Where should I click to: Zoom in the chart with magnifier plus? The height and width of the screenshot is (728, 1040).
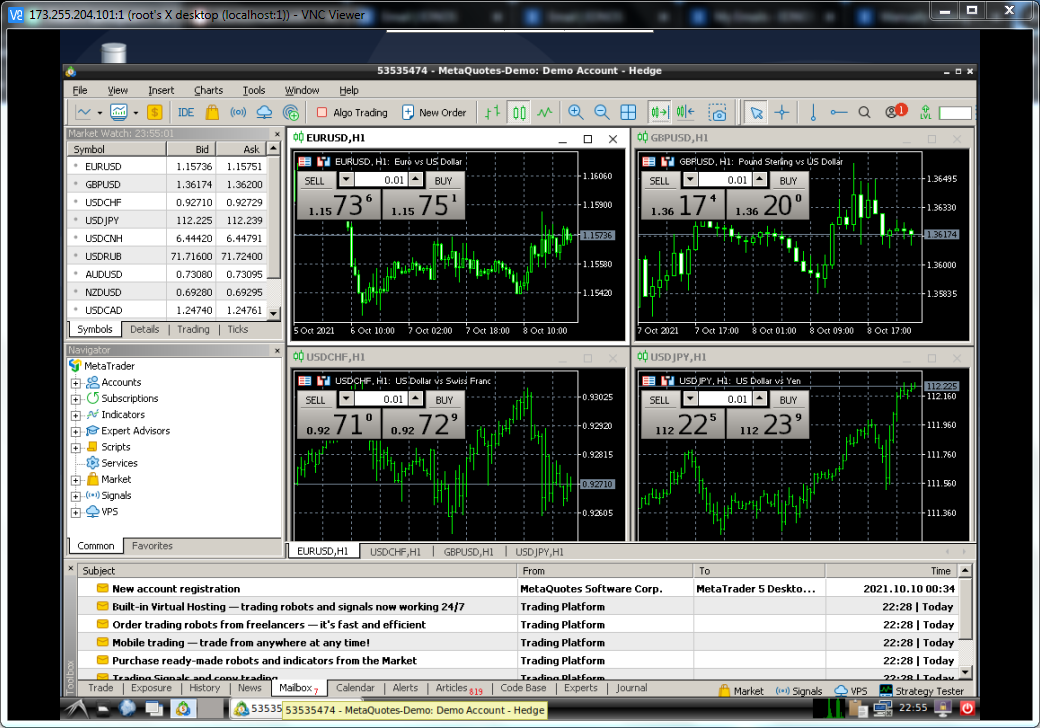(576, 113)
